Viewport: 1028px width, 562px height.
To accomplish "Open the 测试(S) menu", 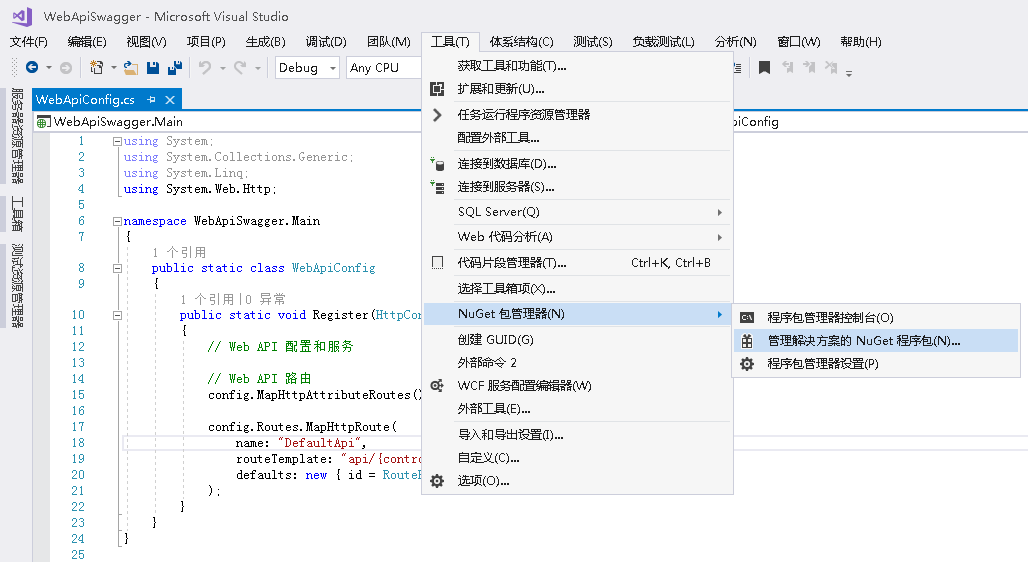I will pos(593,42).
